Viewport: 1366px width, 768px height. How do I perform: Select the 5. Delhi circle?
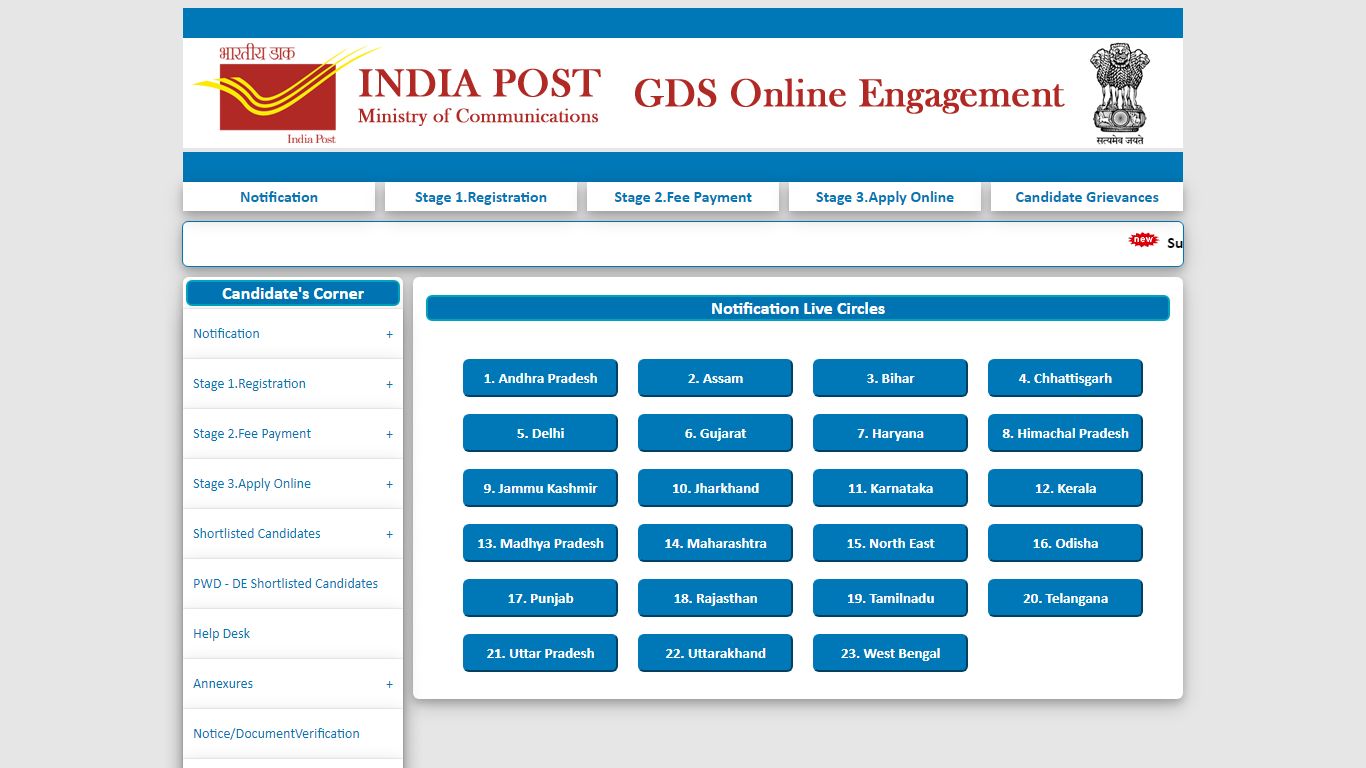click(540, 433)
